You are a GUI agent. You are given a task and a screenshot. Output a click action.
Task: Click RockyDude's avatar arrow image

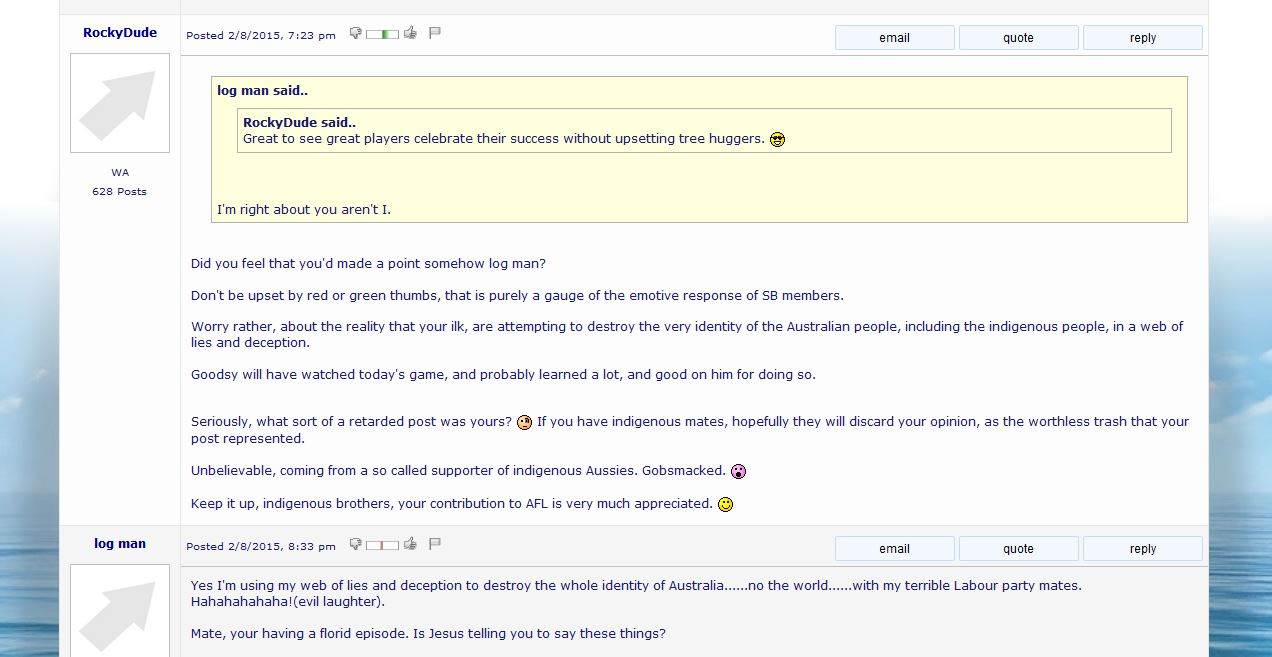point(120,103)
